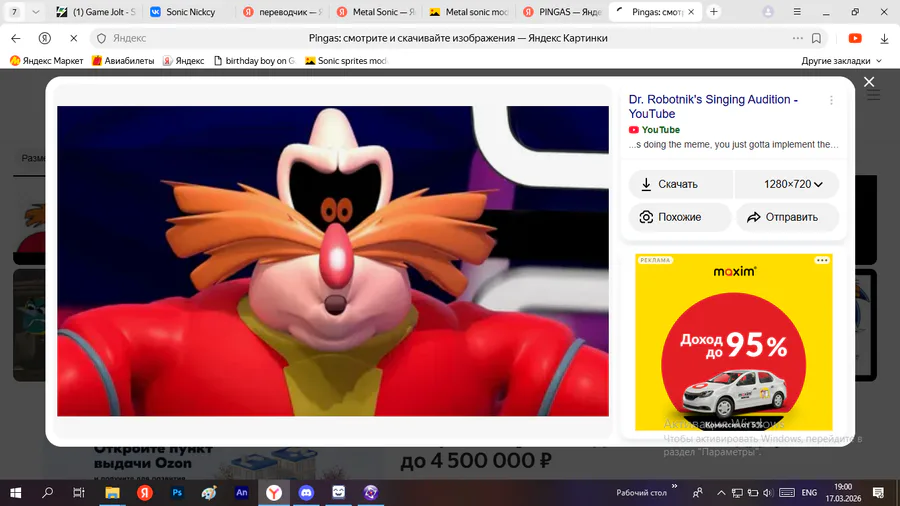
Task: Open the image options three-dots menu
Action: 831,100
